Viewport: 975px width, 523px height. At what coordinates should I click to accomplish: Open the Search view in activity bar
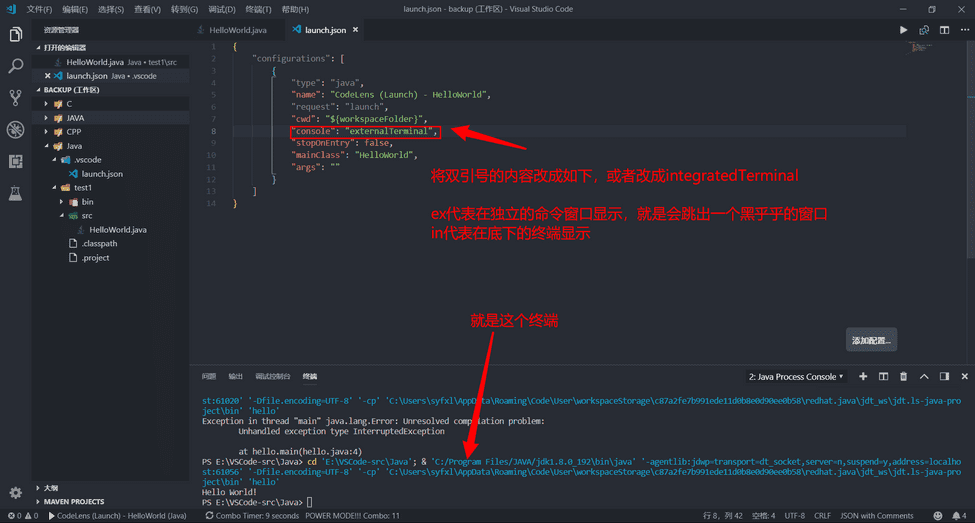(15, 66)
